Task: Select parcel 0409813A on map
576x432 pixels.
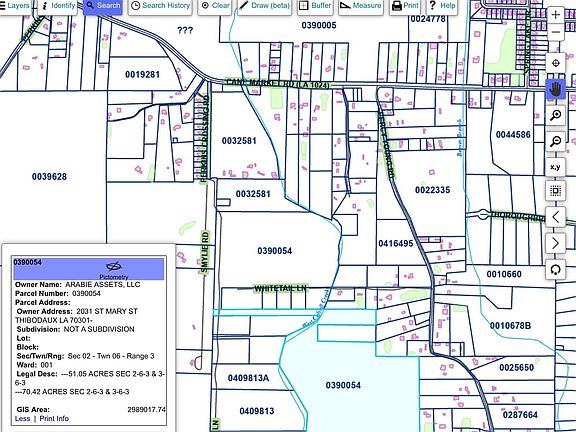Action: 248,378
